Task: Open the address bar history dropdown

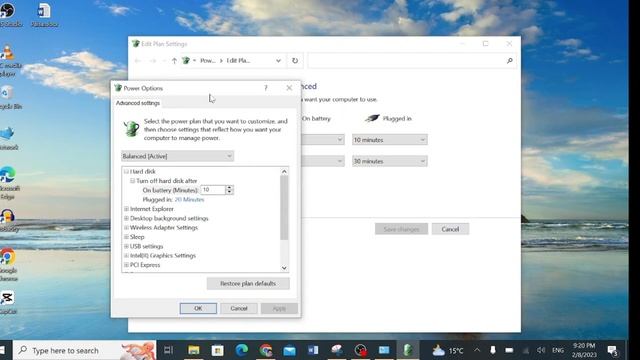Action: pos(278,61)
